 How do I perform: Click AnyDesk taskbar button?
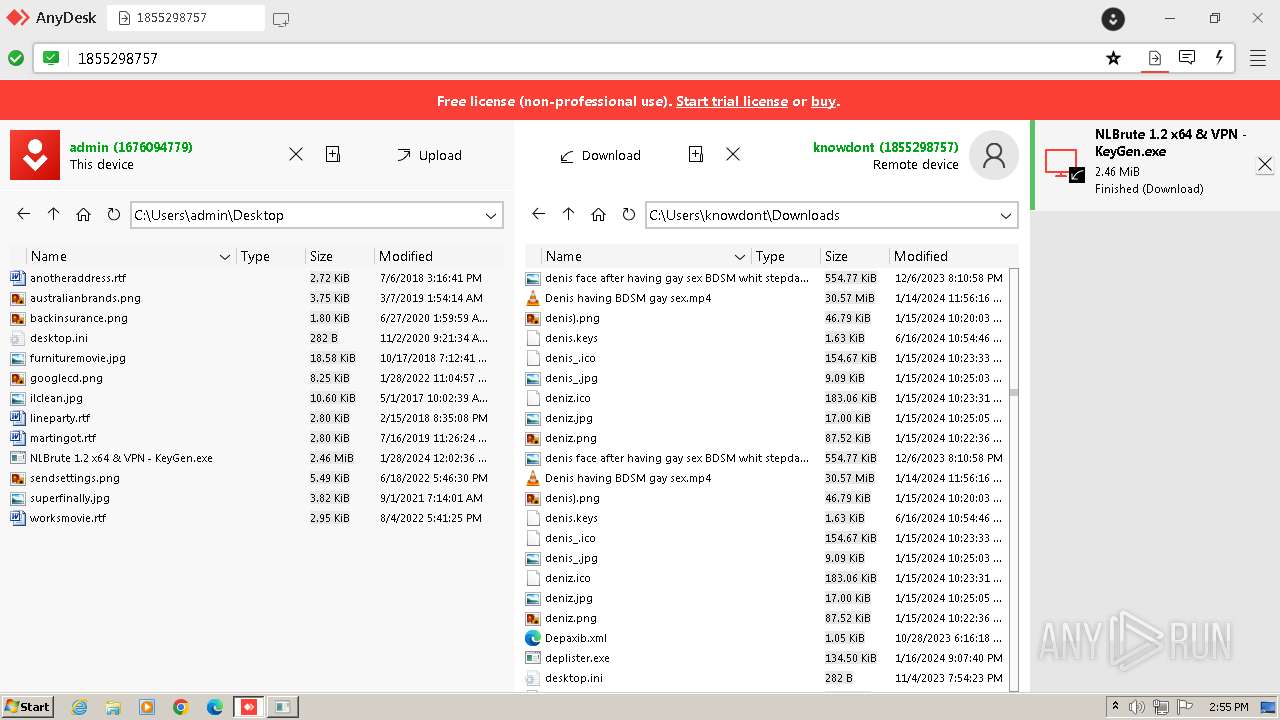tap(249, 707)
